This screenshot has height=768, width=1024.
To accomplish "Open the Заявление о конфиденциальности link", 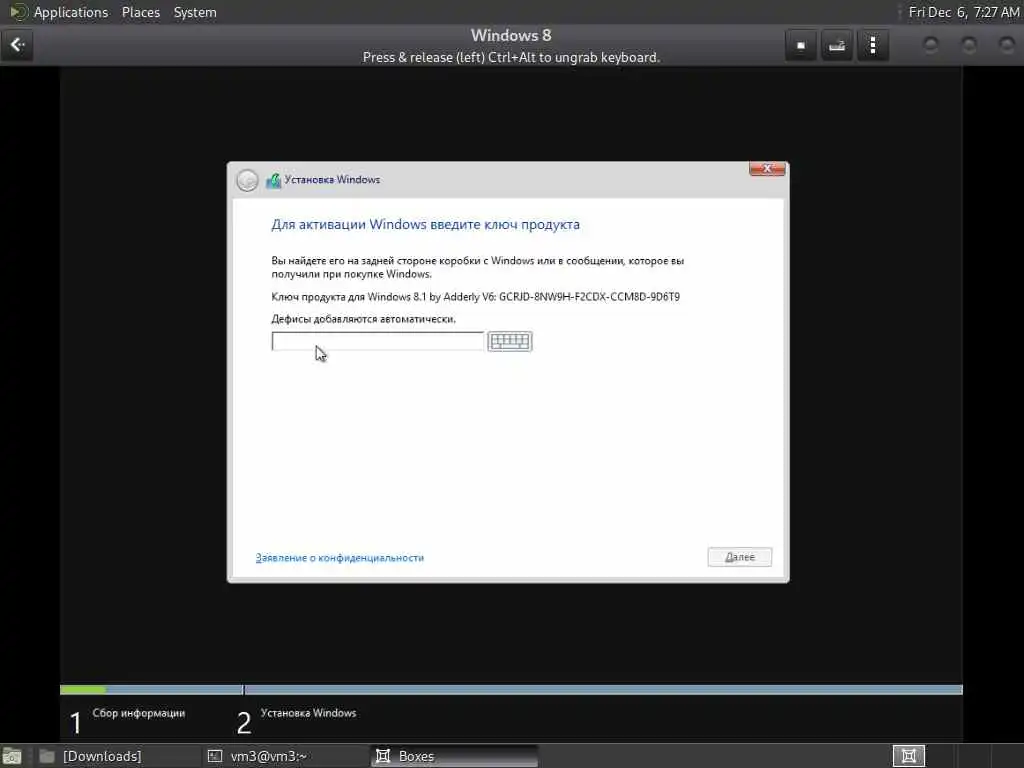I will (340, 558).
